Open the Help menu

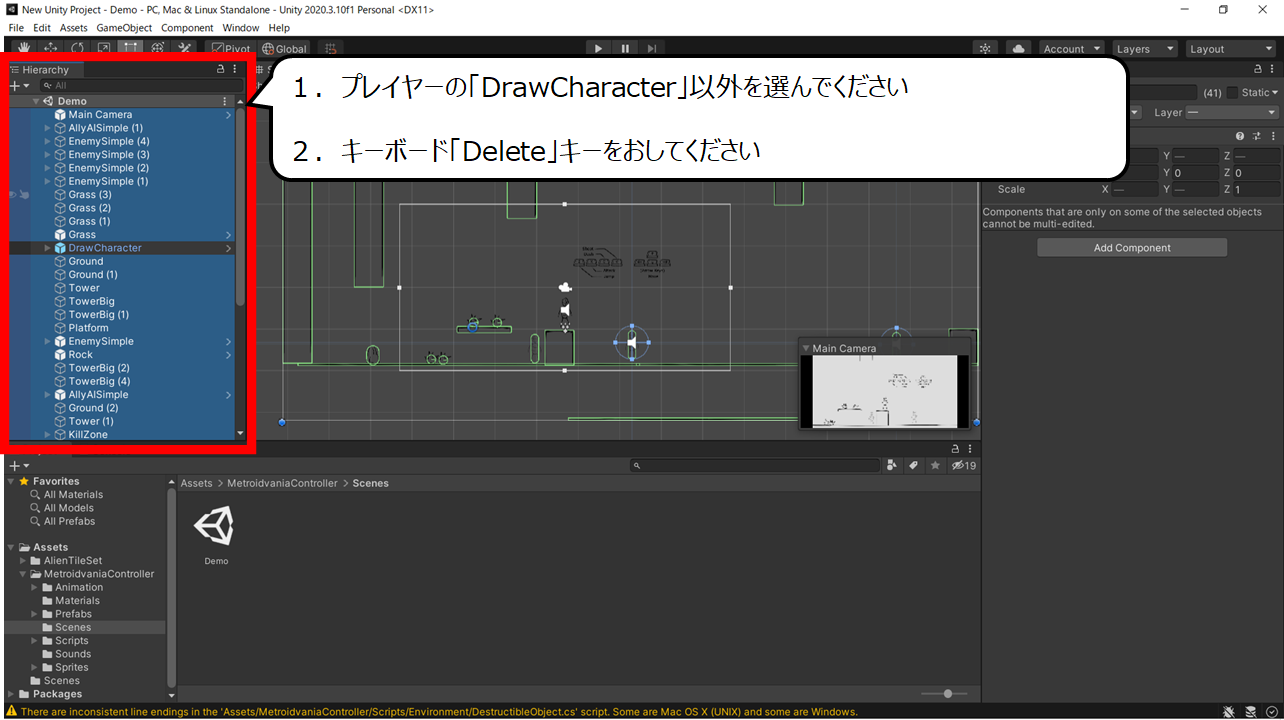pos(279,28)
